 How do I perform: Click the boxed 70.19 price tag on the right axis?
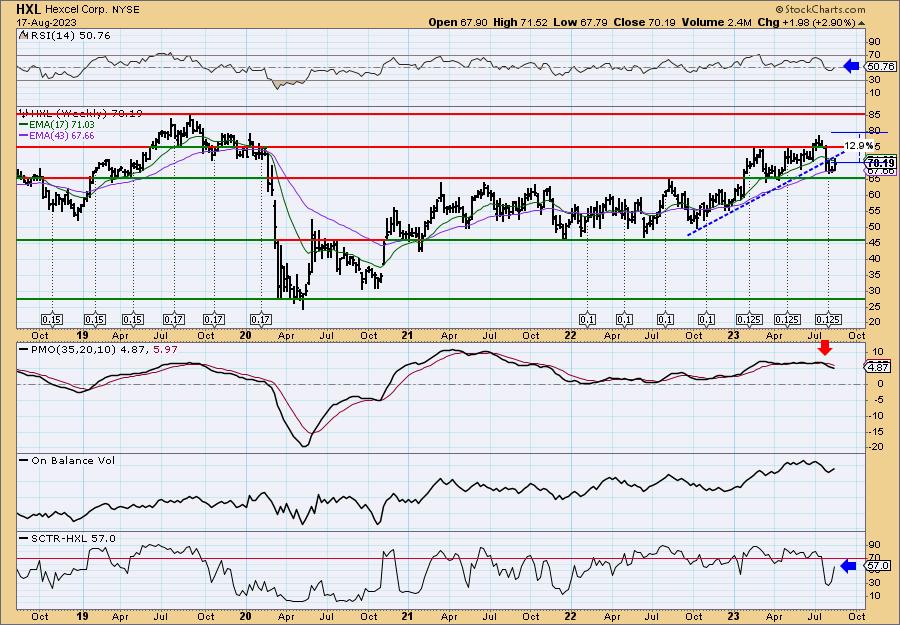pyautogui.click(x=881, y=163)
